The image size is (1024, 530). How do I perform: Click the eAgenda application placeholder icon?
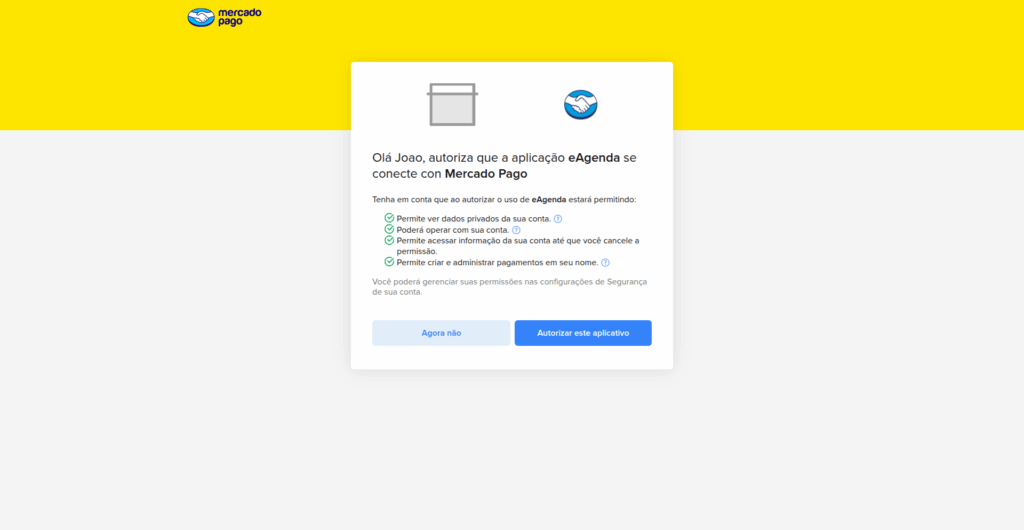(453, 104)
